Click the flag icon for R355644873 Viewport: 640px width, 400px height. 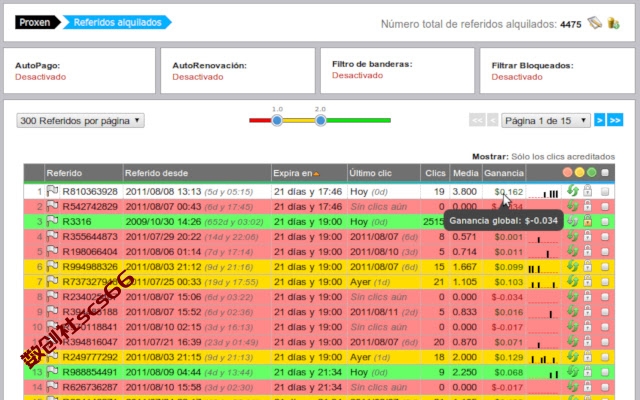(x=52, y=236)
